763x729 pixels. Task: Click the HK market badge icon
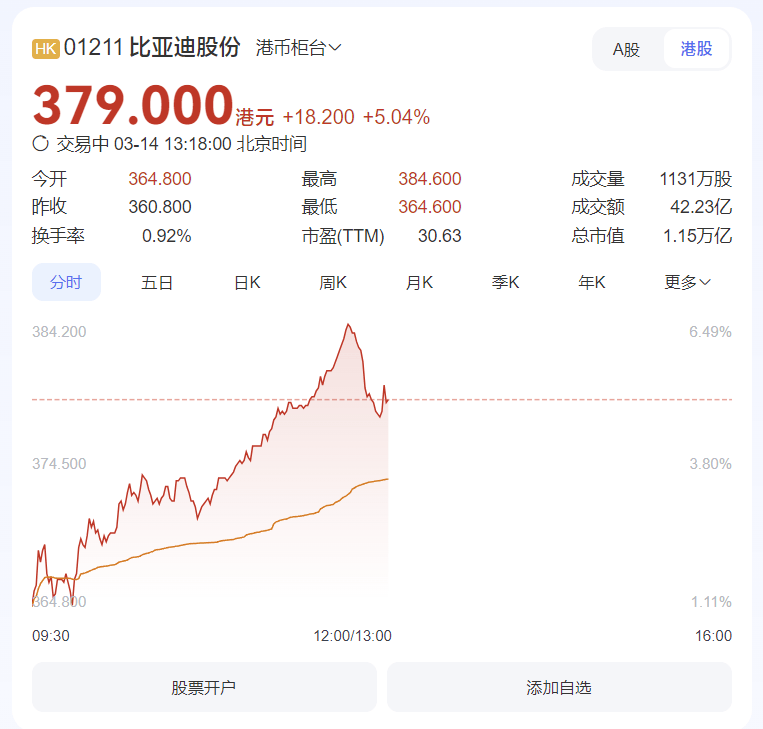[46, 49]
